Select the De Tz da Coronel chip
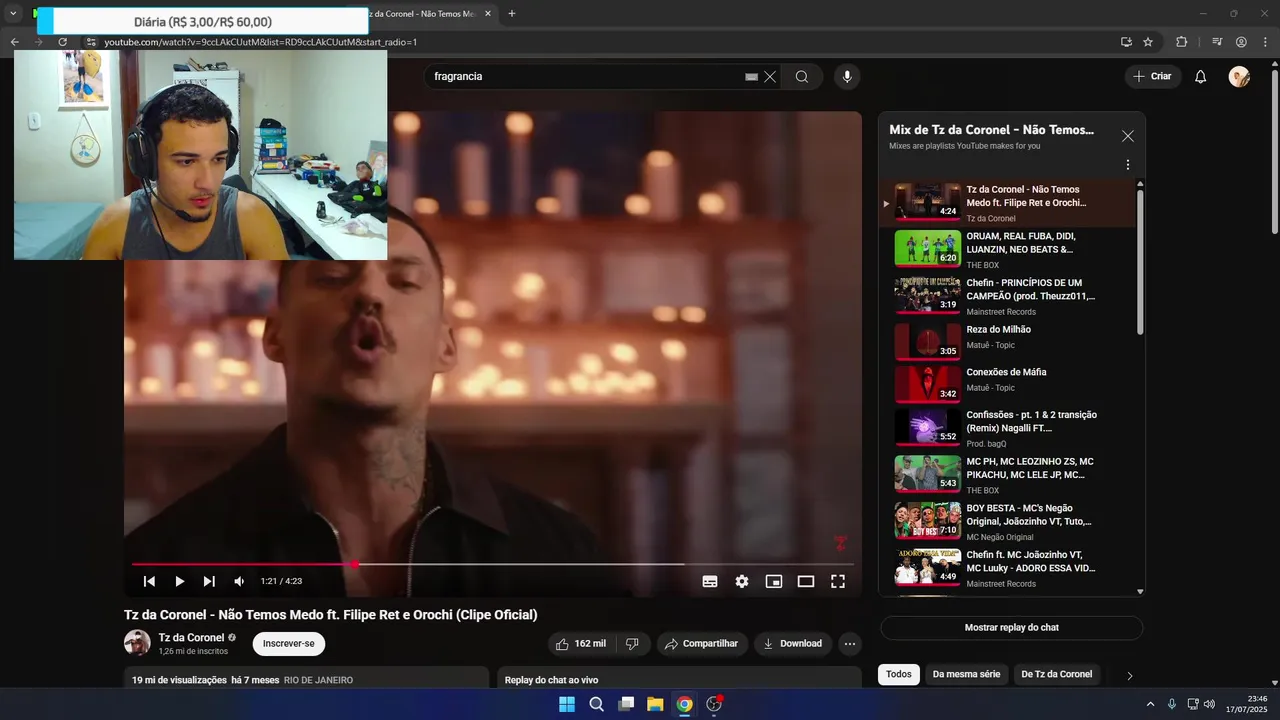 point(1057,674)
